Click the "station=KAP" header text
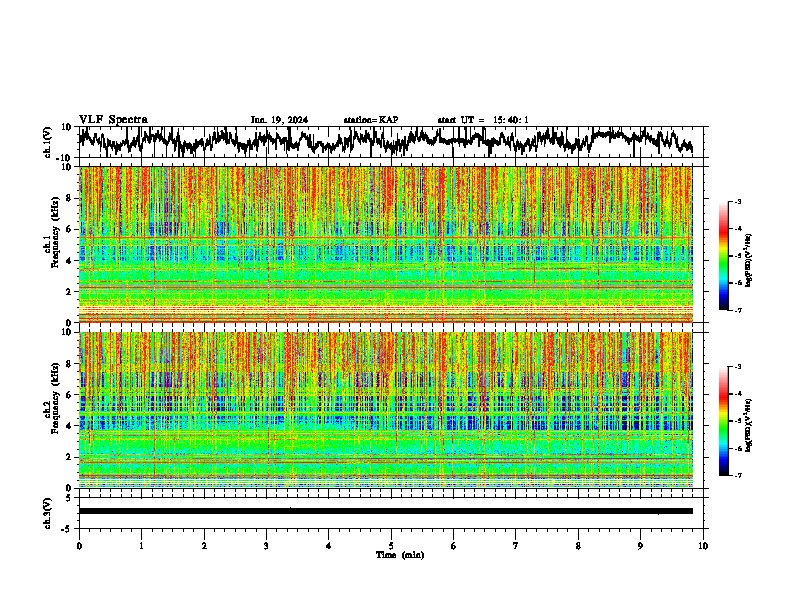This screenshot has width=792, height=612. pyautogui.click(x=371, y=120)
